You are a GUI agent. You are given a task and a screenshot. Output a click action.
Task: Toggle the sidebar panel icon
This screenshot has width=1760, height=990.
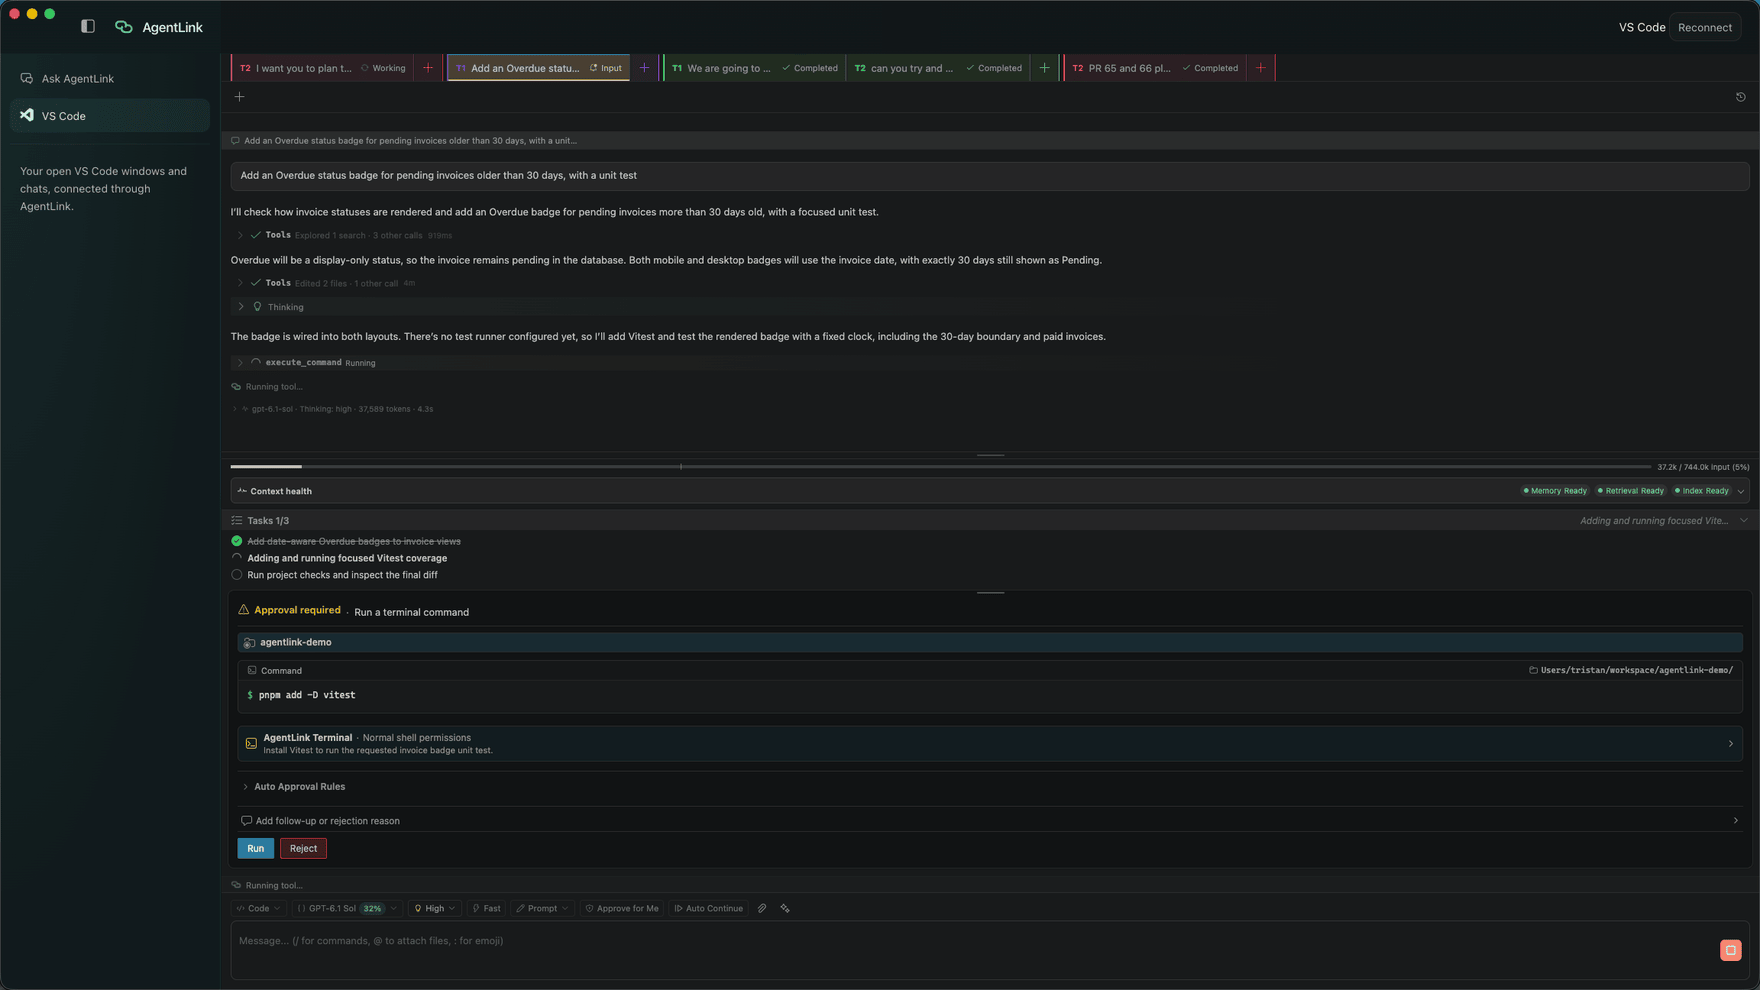coord(88,27)
